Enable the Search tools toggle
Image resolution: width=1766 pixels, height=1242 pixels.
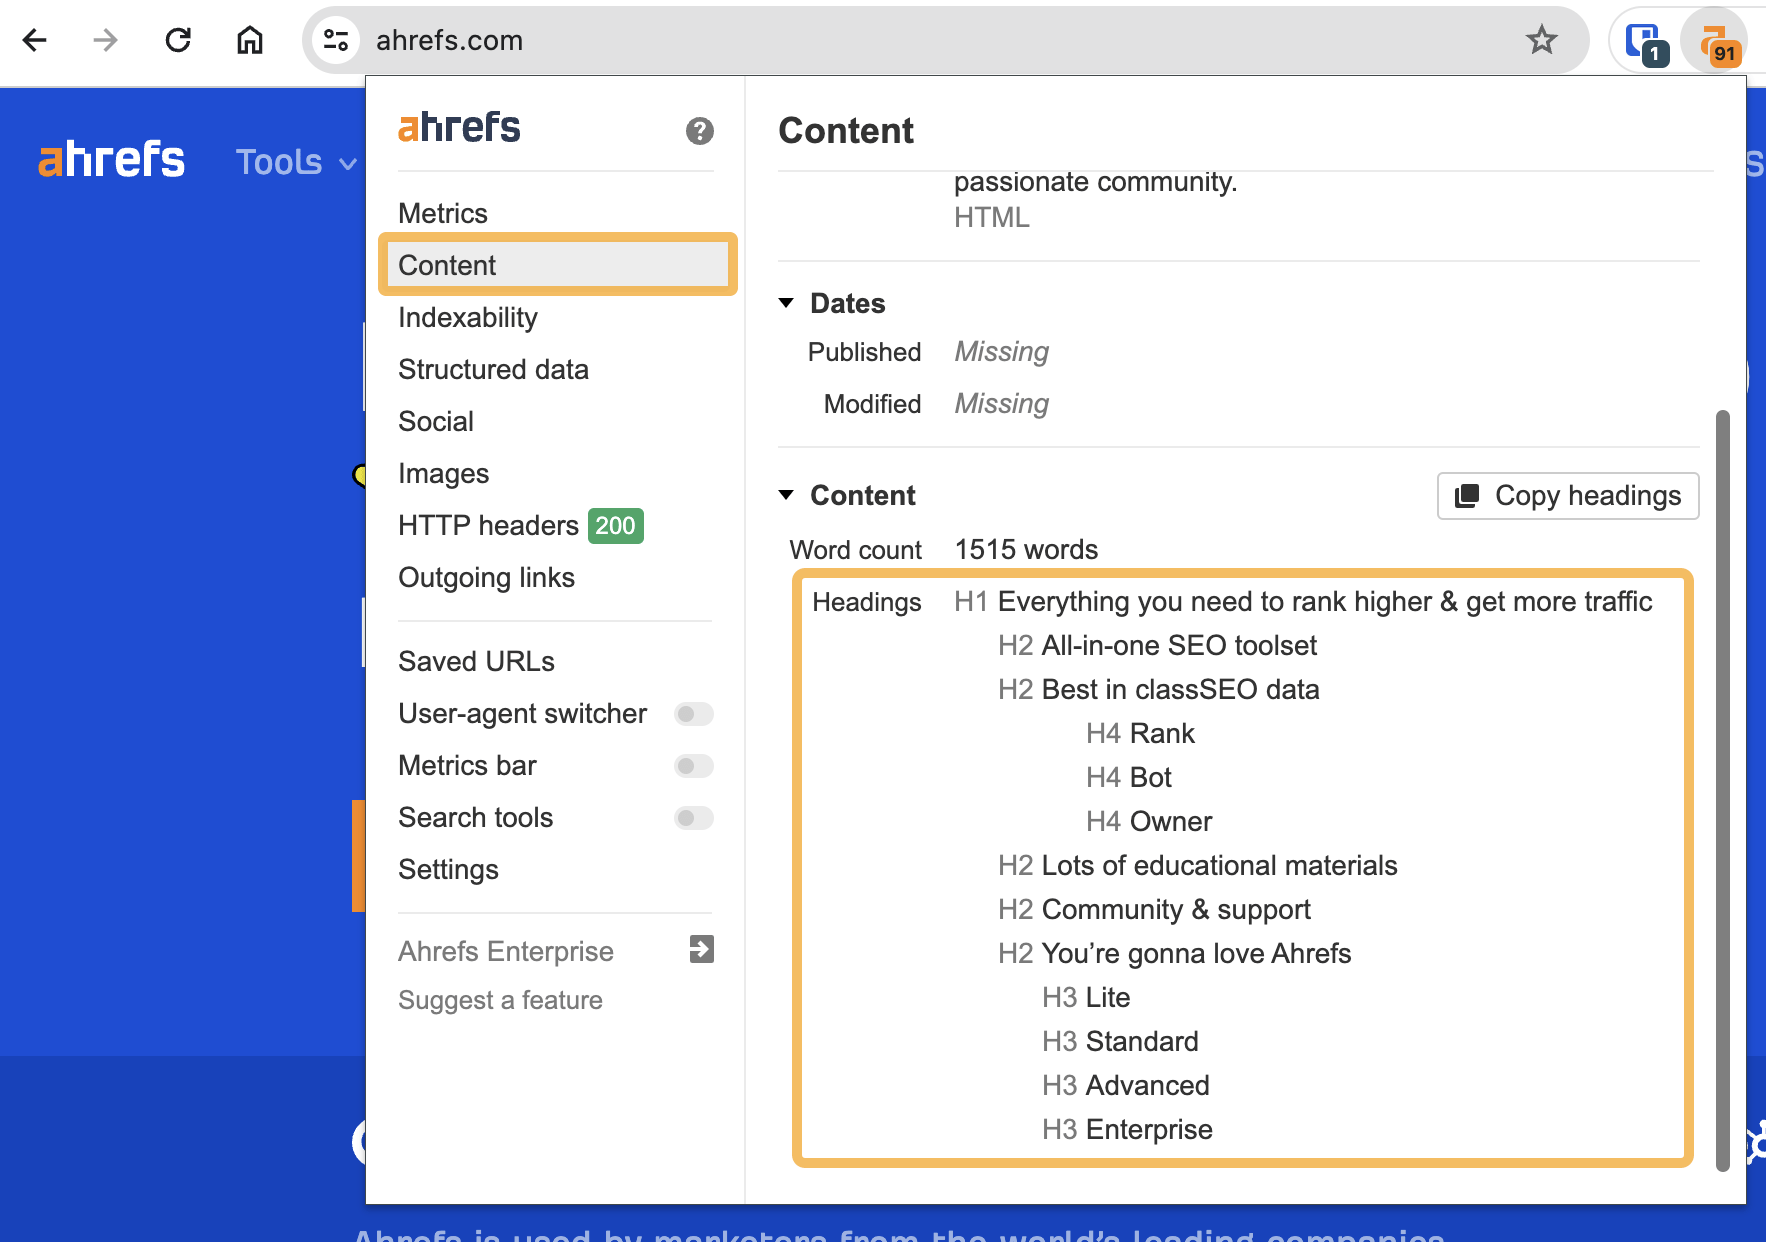point(693,817)
